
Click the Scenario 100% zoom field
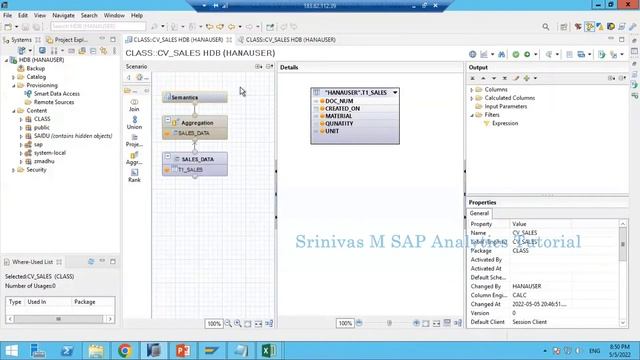click(214, 324)
